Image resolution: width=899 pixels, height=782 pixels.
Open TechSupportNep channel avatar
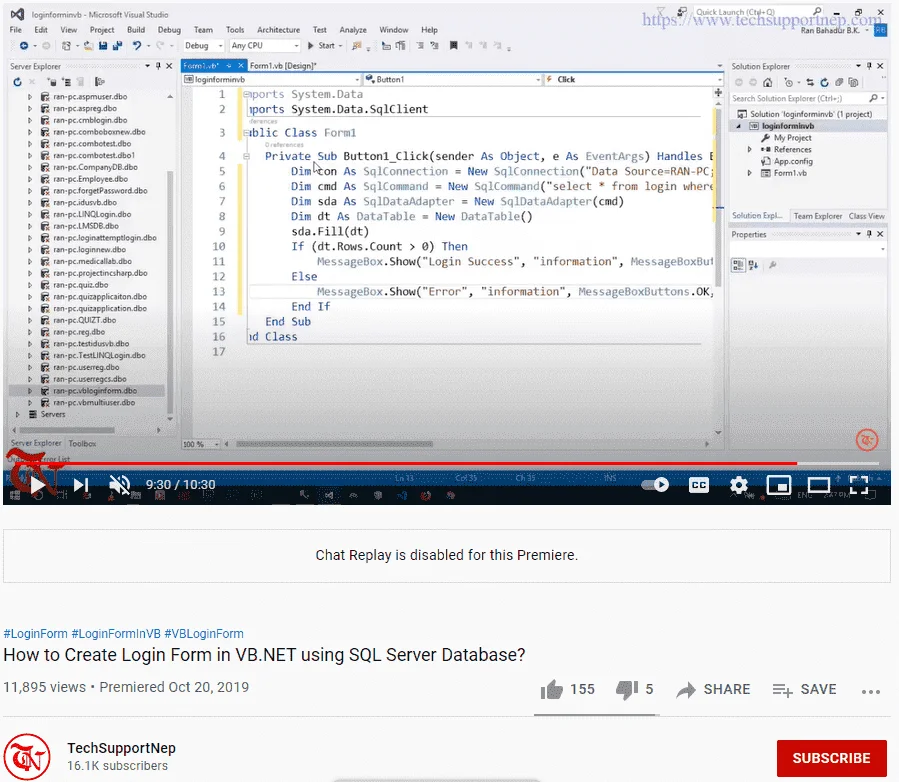click(27, 757)
